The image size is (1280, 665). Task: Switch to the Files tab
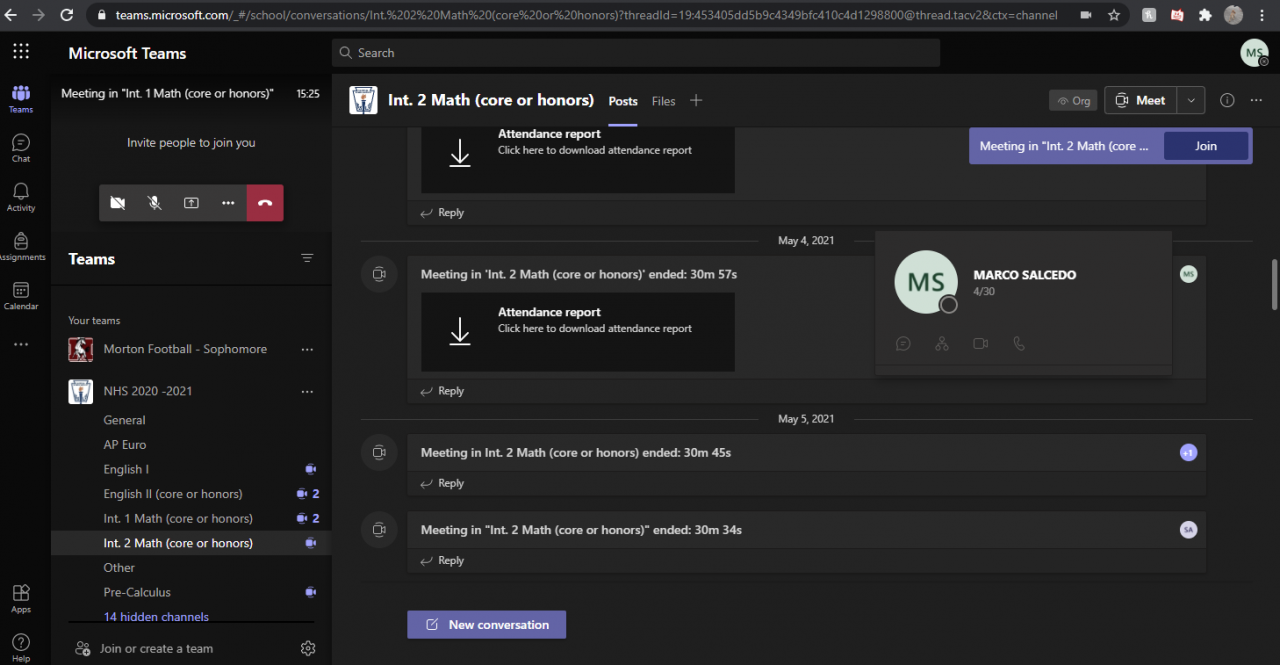click(663, 101)
